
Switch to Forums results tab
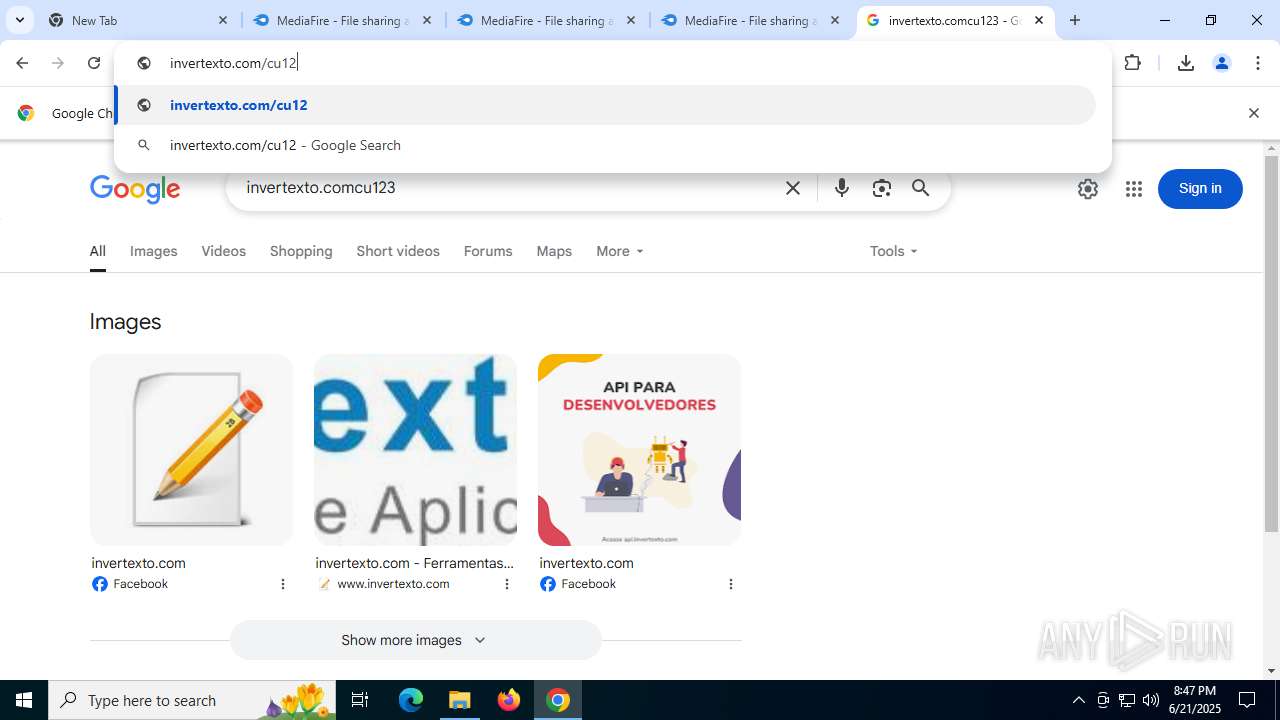tap(488, 252)
